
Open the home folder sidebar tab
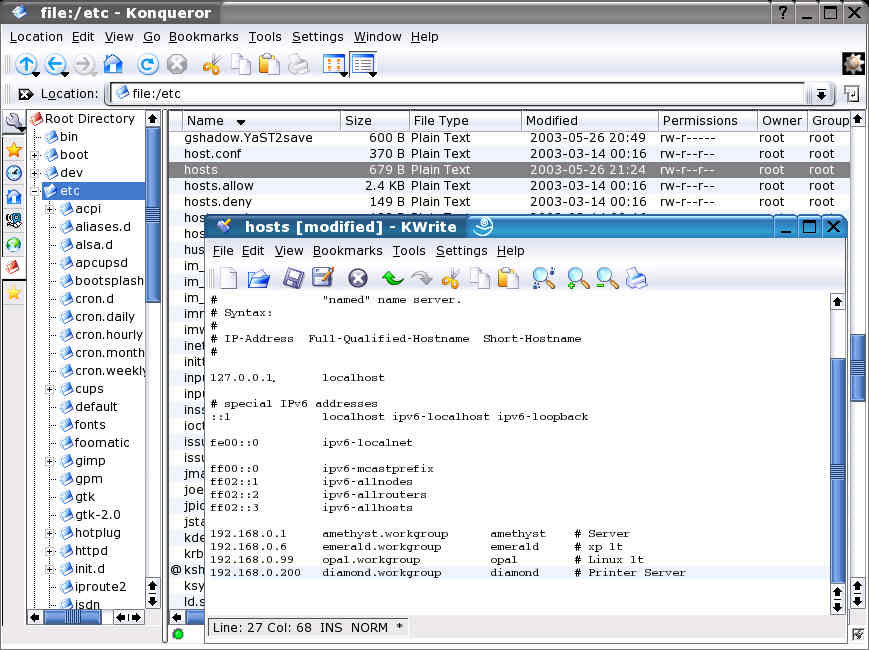point(14,197)
